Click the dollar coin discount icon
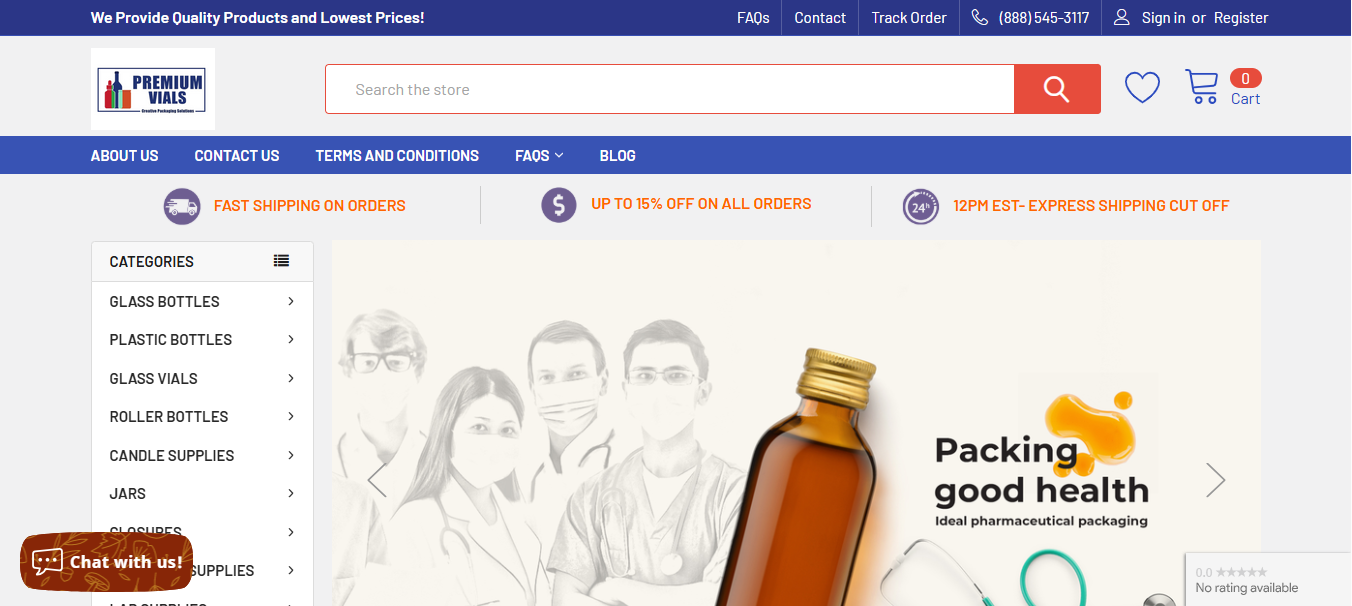 point(559,205)
